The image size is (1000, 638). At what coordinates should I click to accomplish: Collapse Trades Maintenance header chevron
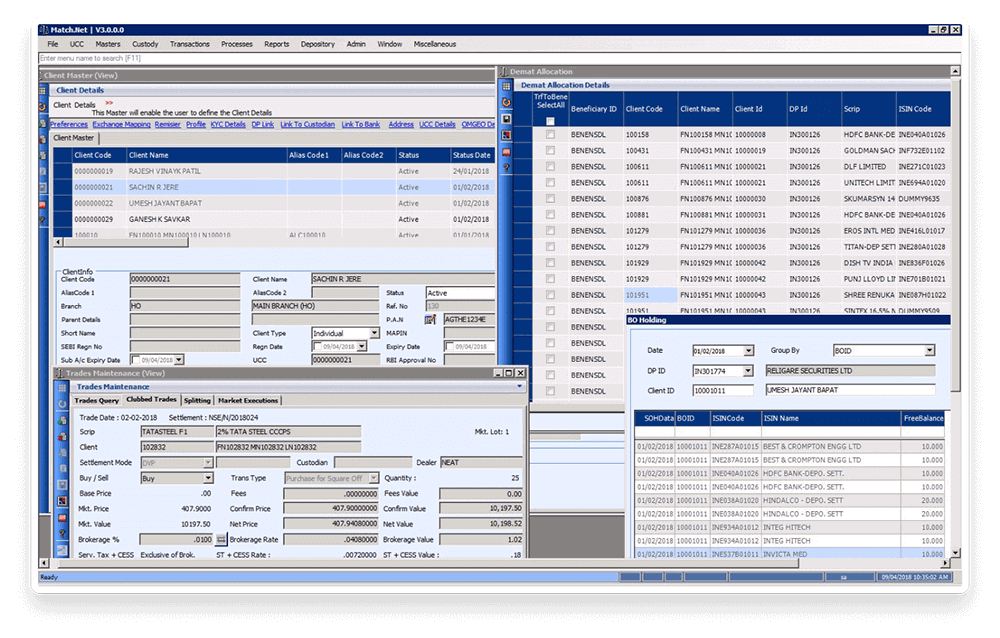tap(520, 387)
